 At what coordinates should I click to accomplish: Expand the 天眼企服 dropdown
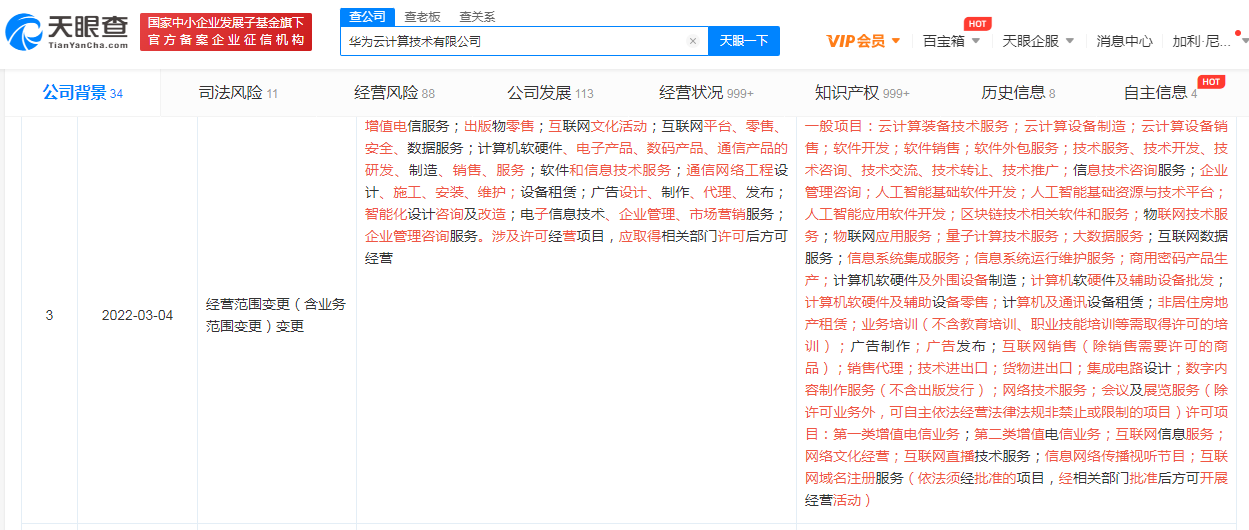pyautogui.click(x=1038, y=41)
